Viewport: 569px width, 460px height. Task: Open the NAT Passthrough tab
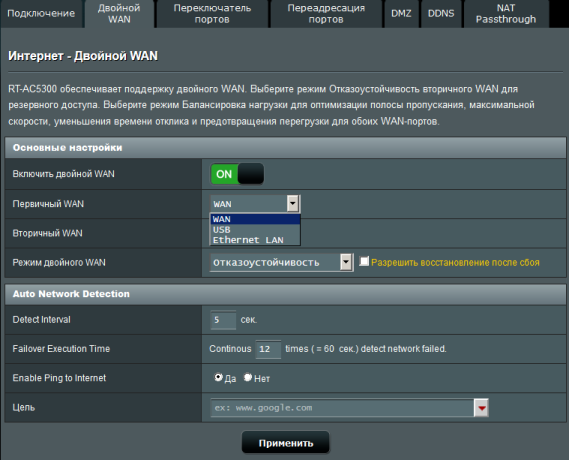[x=506, y=14]
